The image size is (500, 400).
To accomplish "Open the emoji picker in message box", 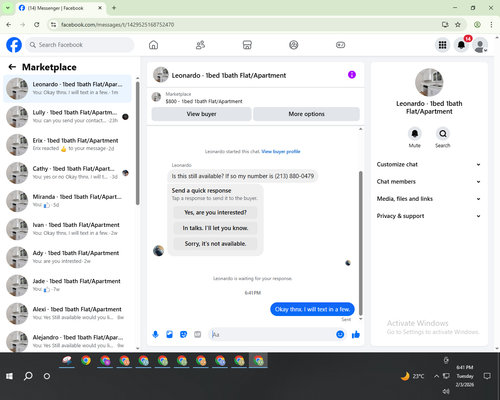I will point(340,334).
